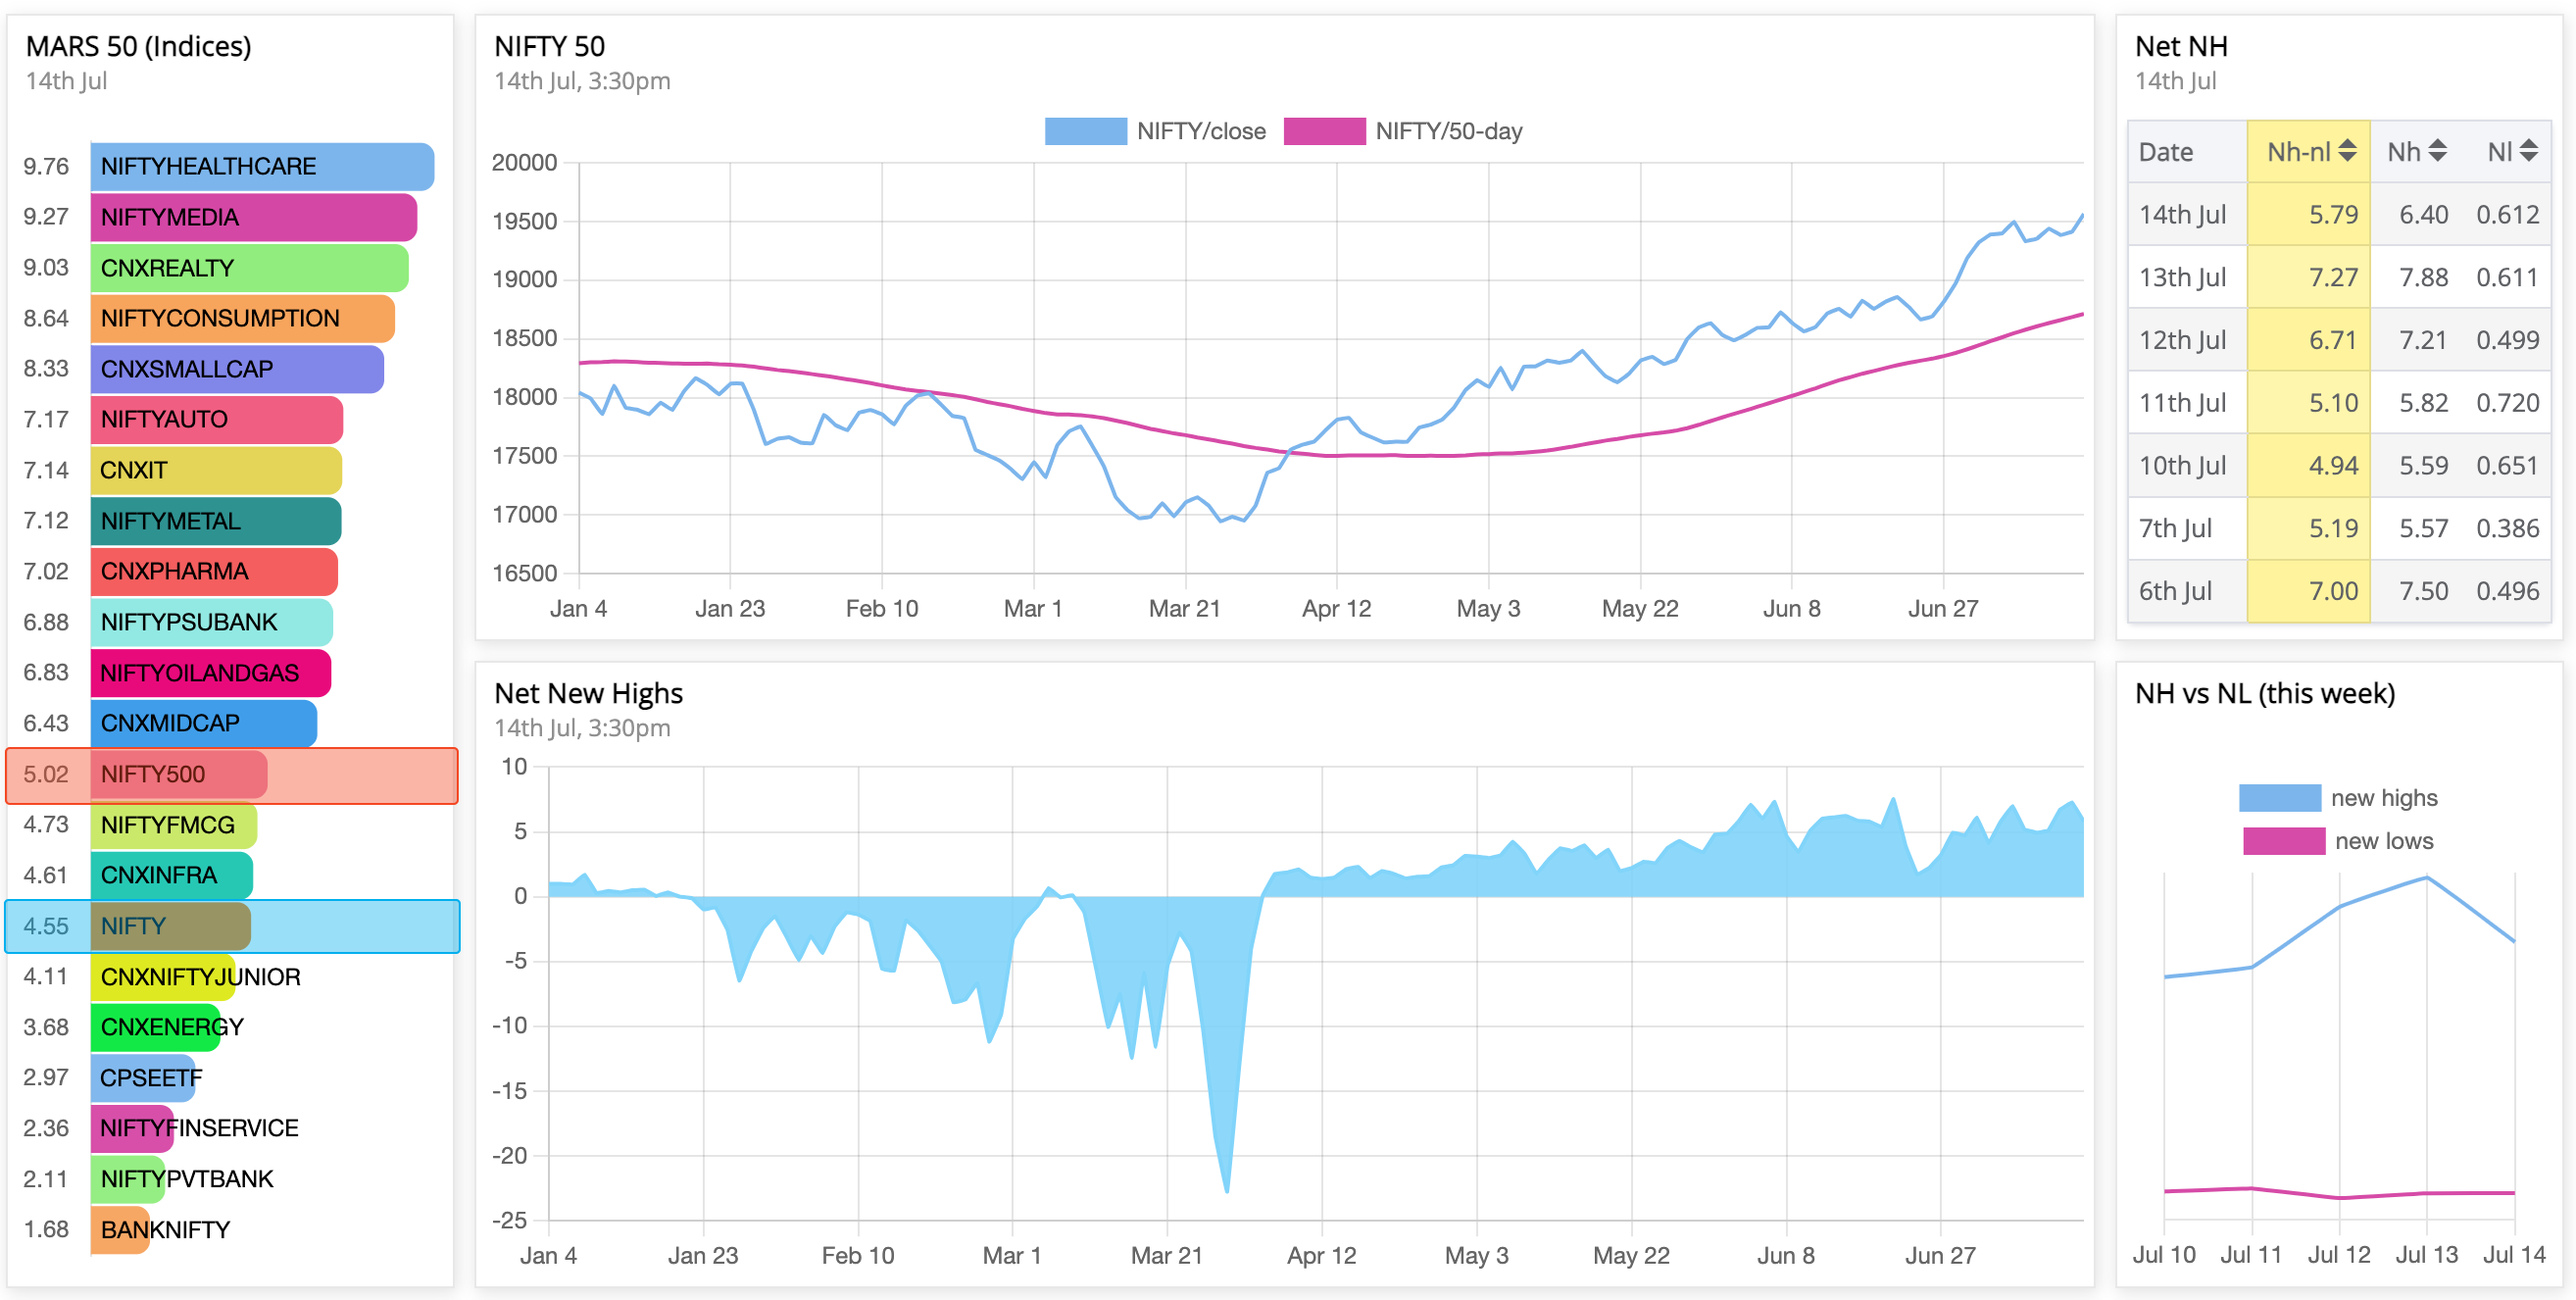Select the highlighted NIFTY 4.55 row
Image resolution: width=2576 pixels, height=1300 pixels.
pos(232,926)
